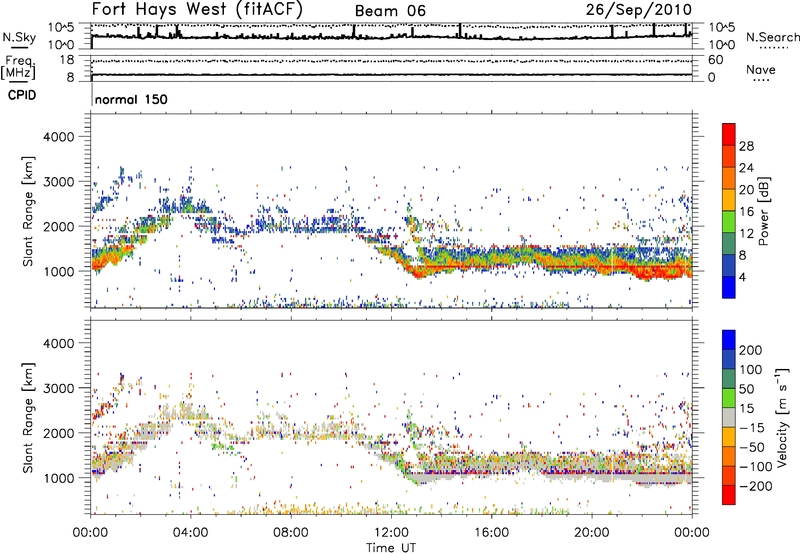The height and width of the screenshot is (554, 800).
Task: Click the 'Slant Range [km]' label of power panel
Action: click(28, 211)
